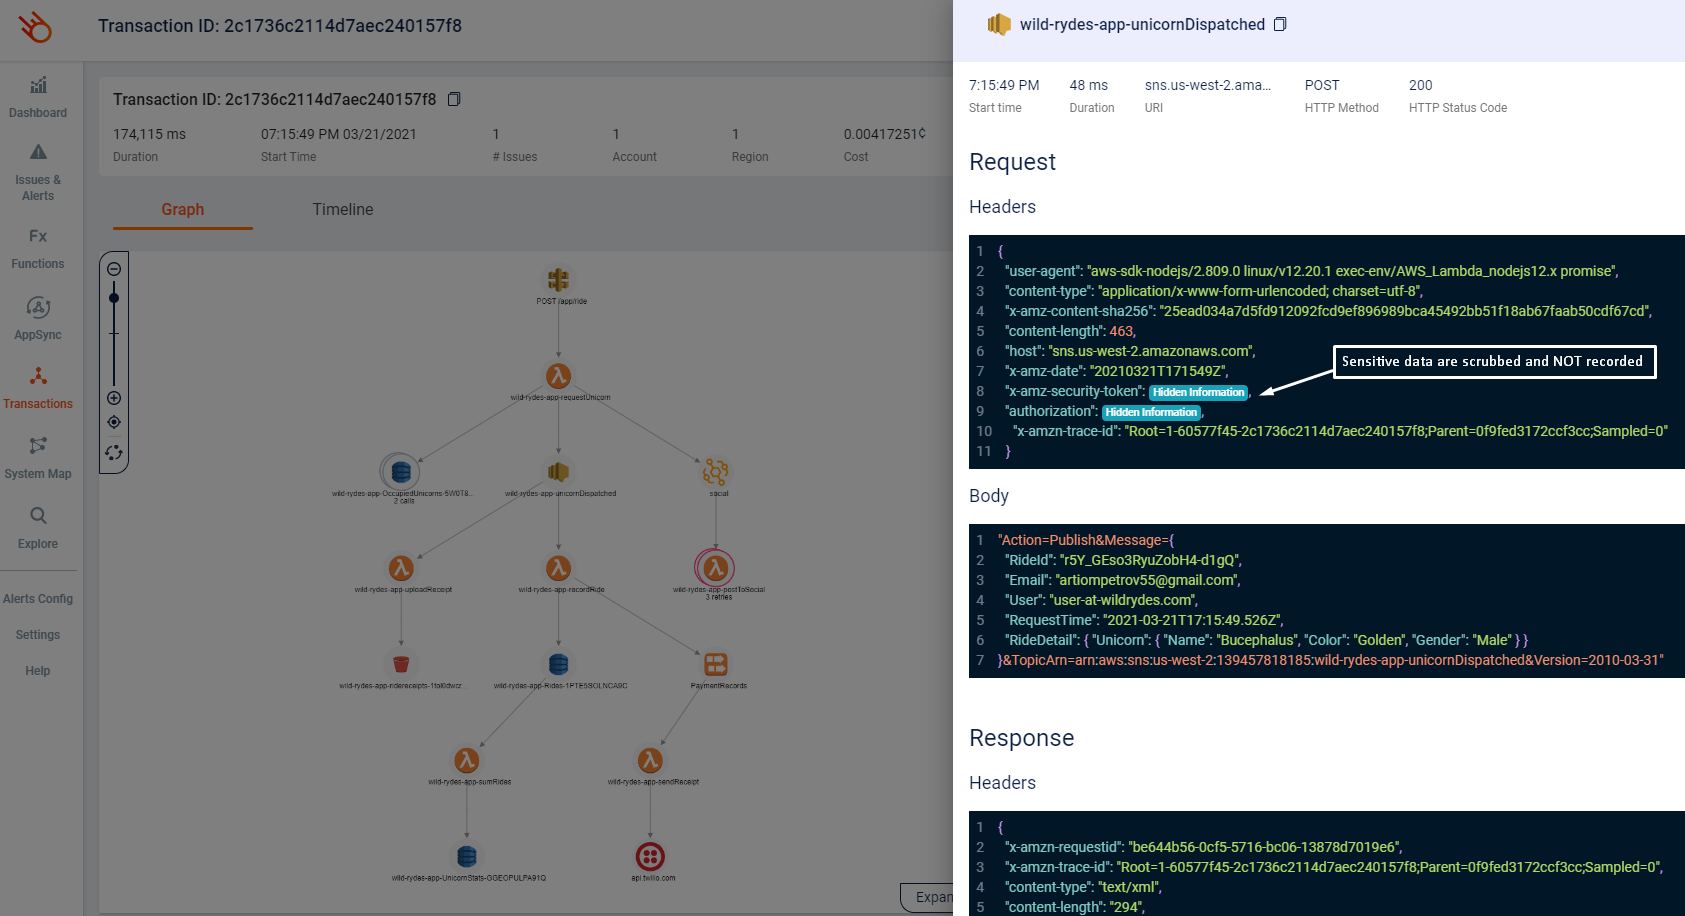The width and height of the screenshot is (1685, 916).
Task: Select the ridereceipts S3 bucket node
Action: click(x=402, y=664)
